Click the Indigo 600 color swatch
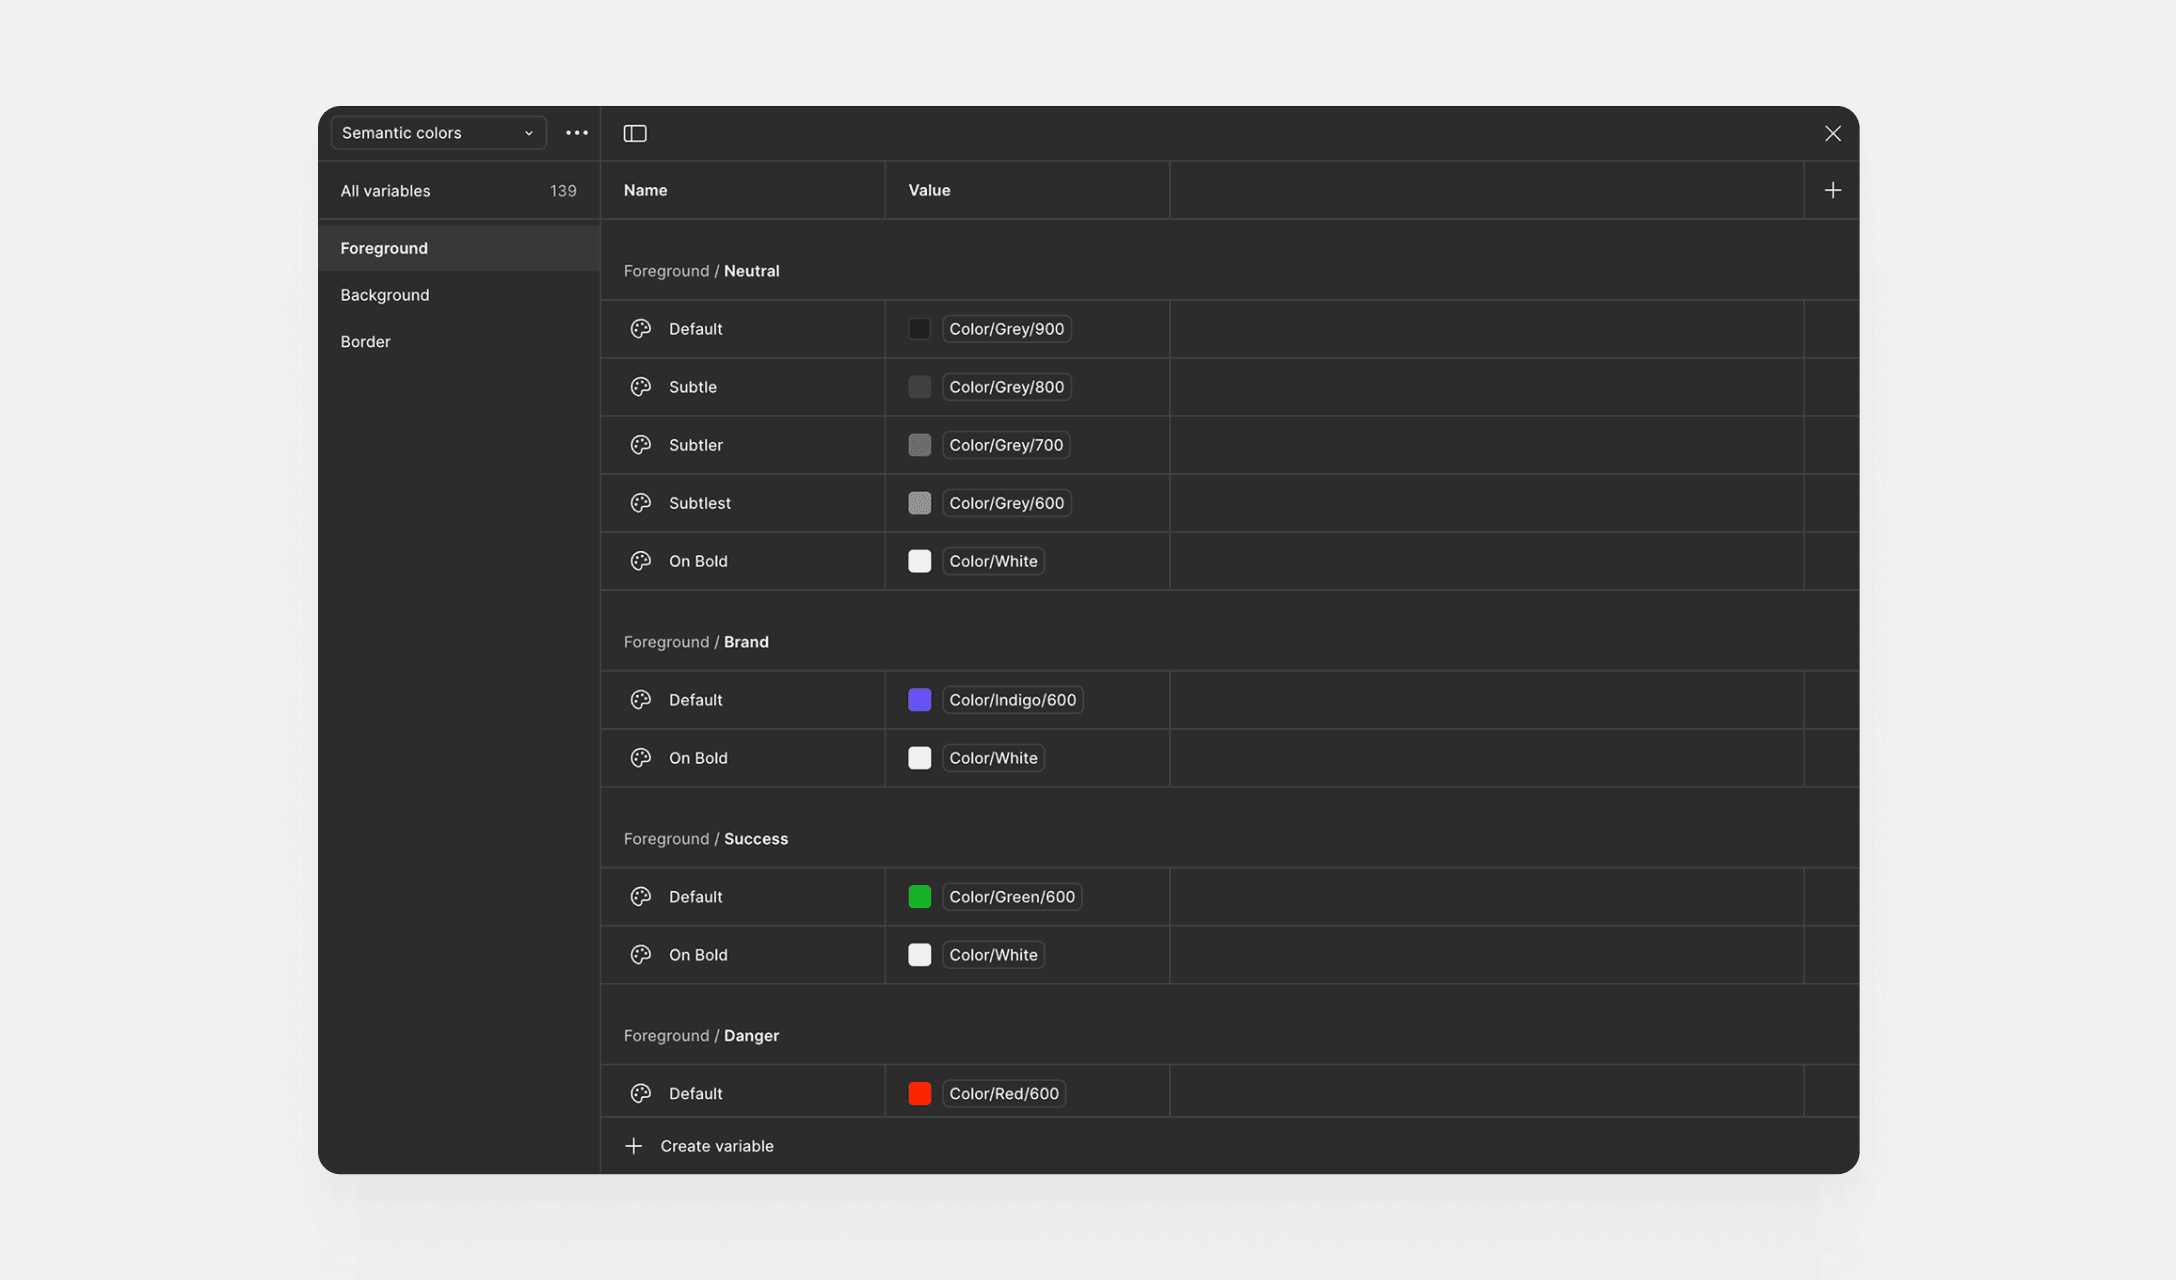 tap(919, 700)
